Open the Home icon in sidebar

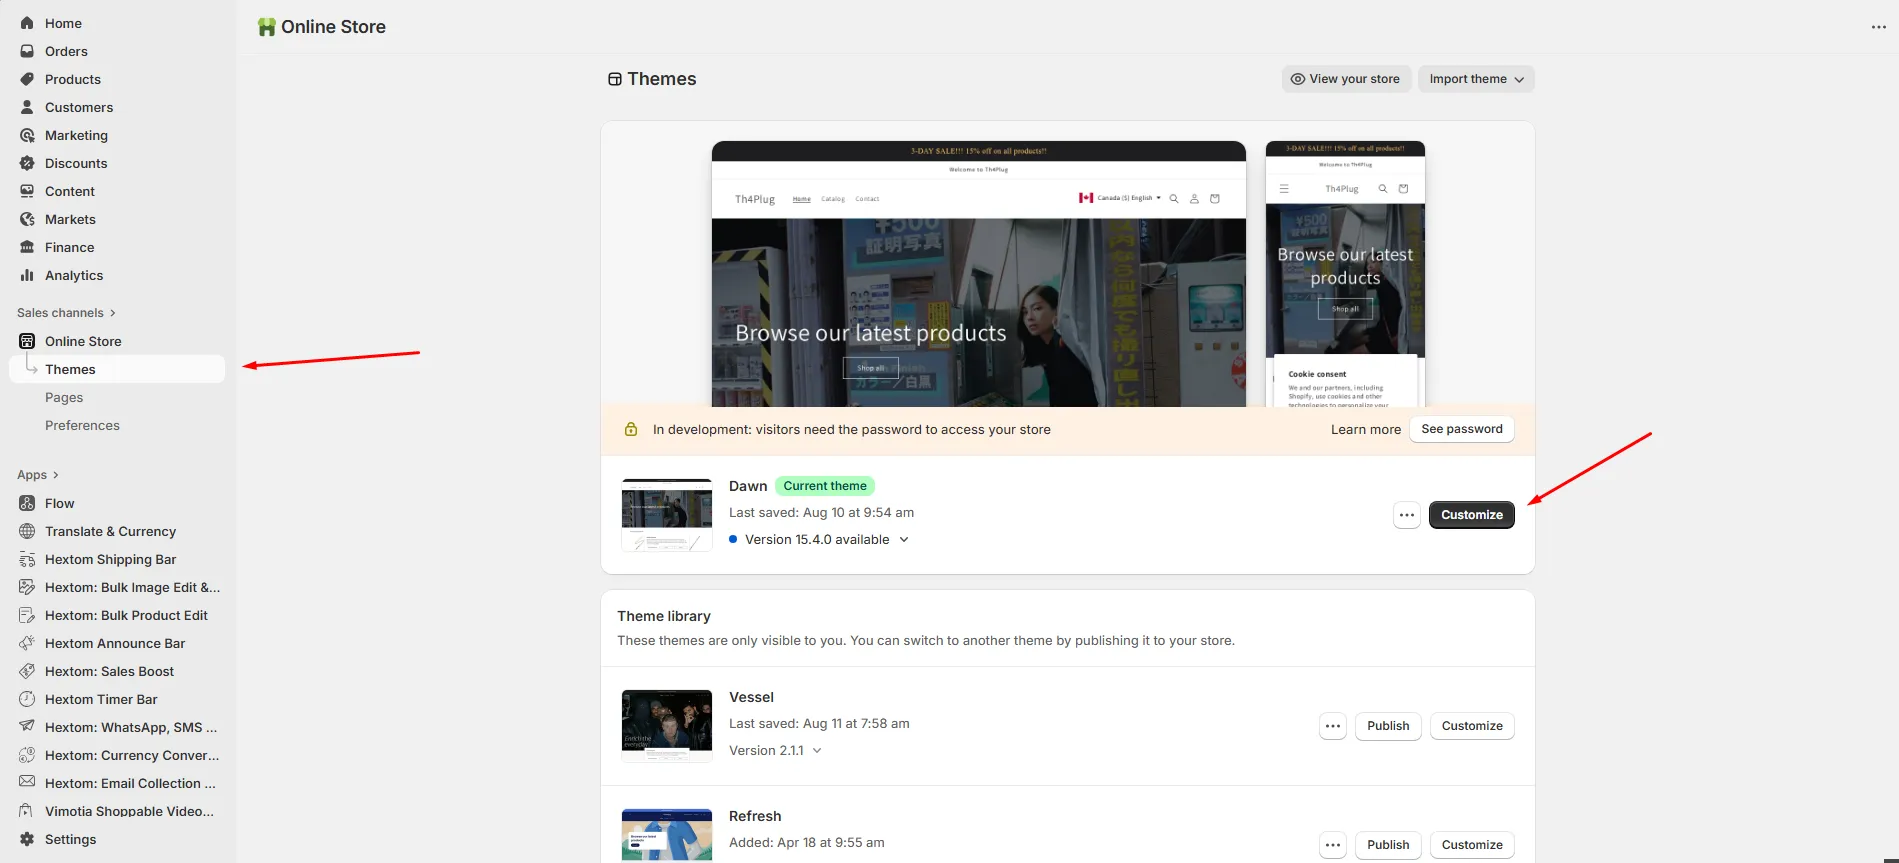27,23
